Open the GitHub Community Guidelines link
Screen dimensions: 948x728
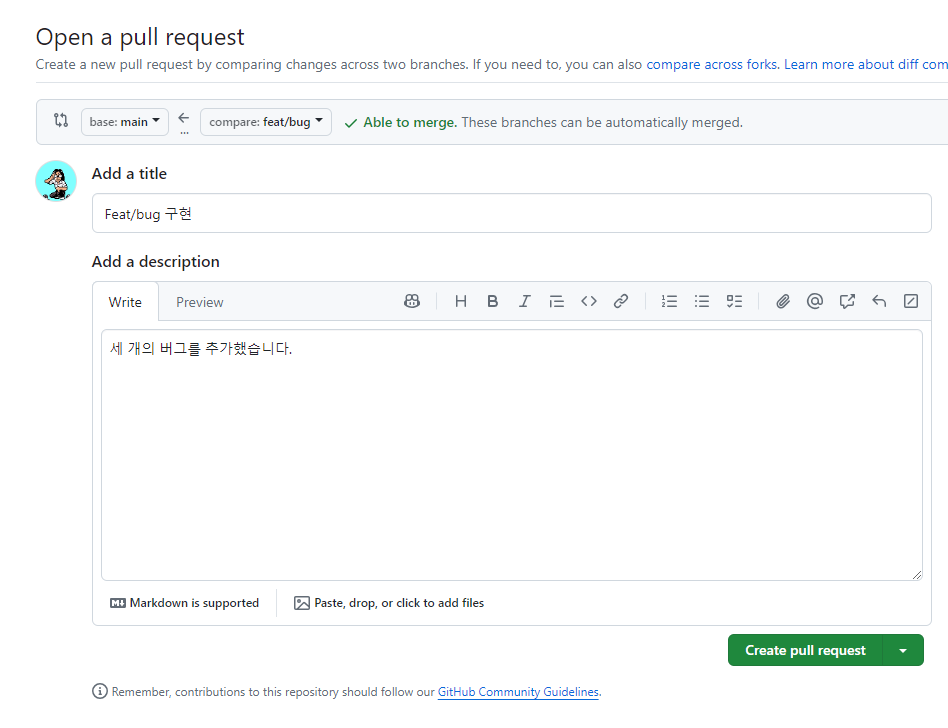coord(518,691)
